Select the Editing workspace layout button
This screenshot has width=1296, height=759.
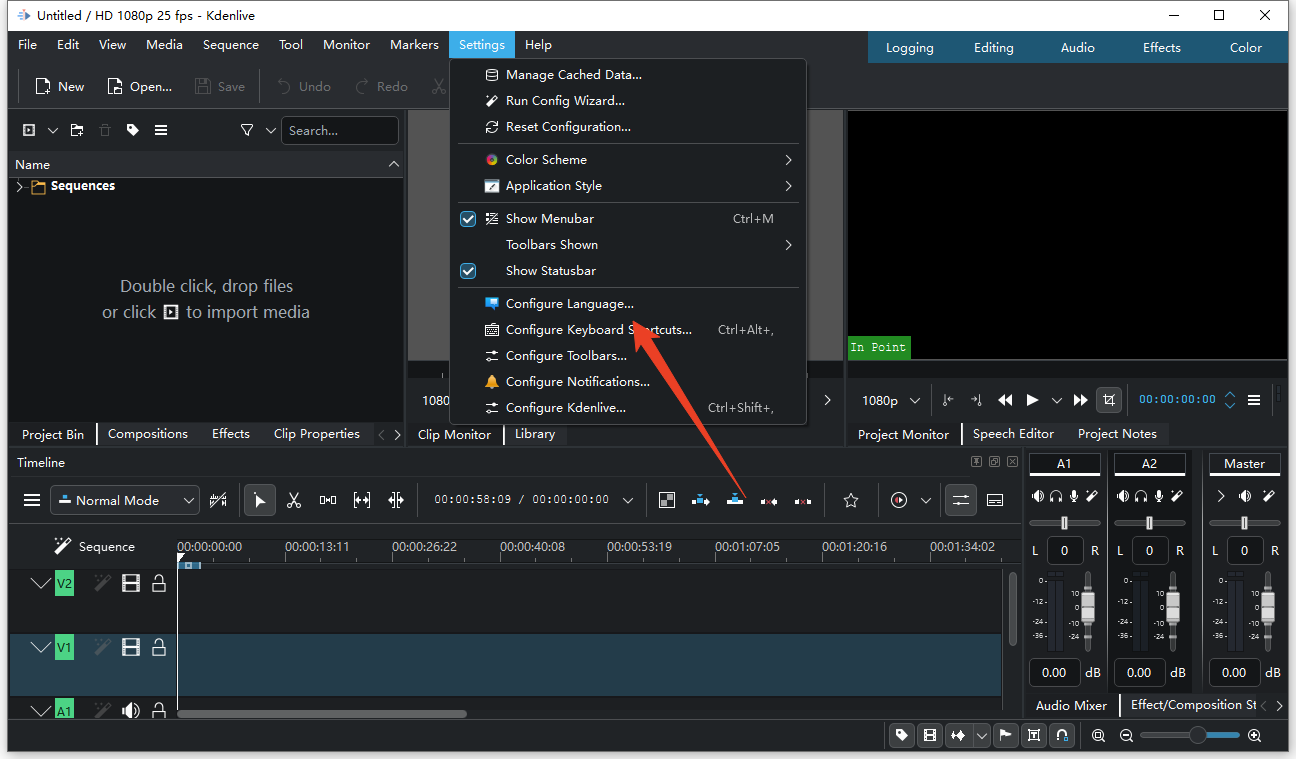993,48
